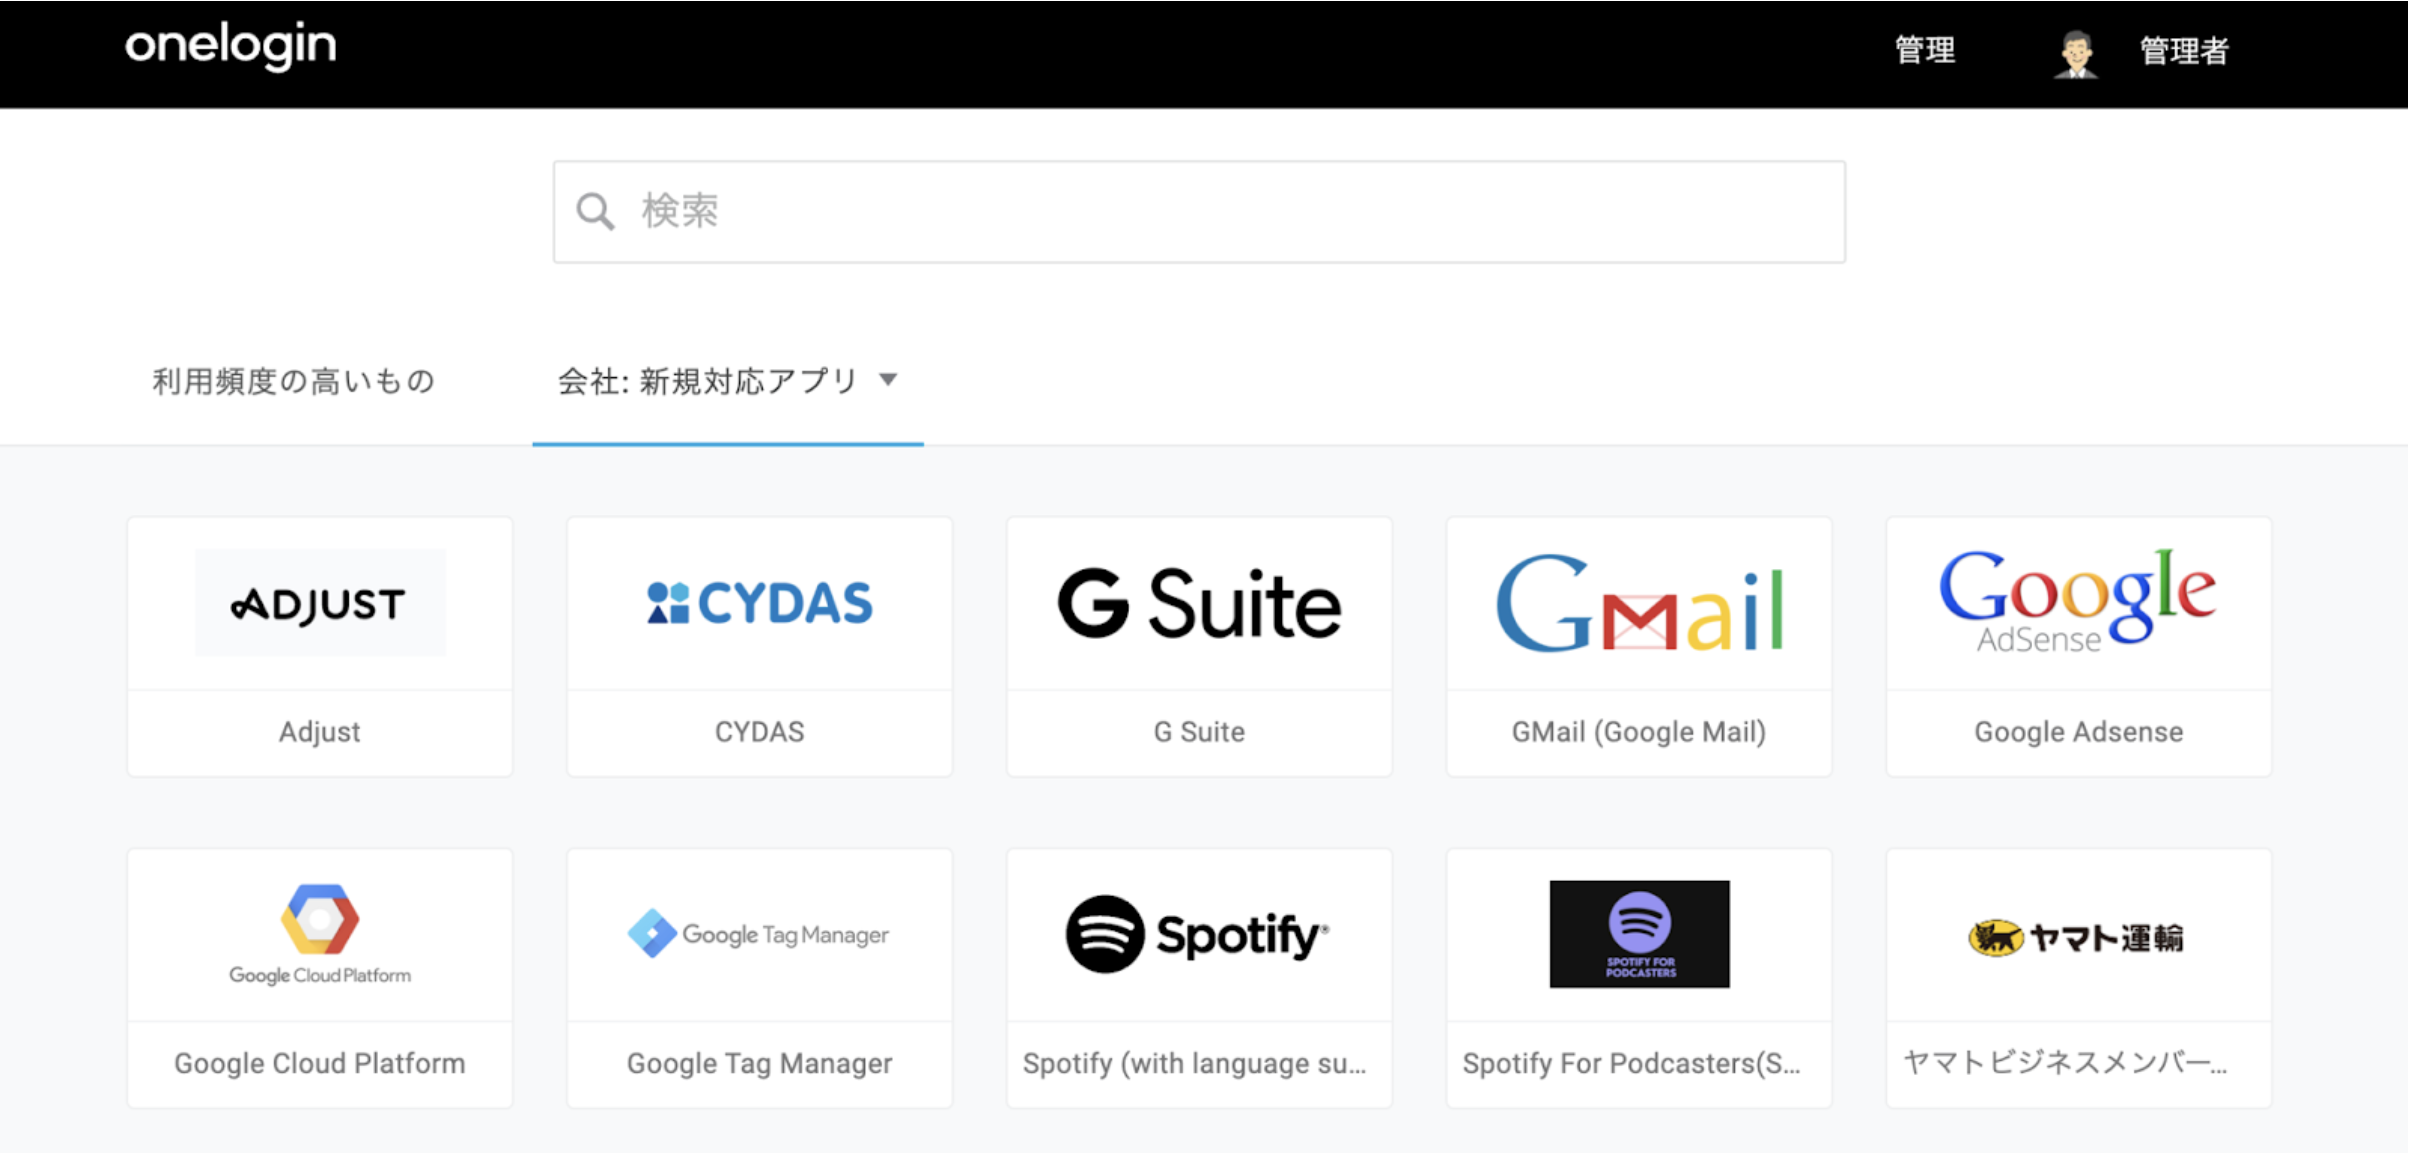Click the Google Cloud Platform label
The height and width of the screenshot is (1154, 2410).
[x=320, y=1063]
